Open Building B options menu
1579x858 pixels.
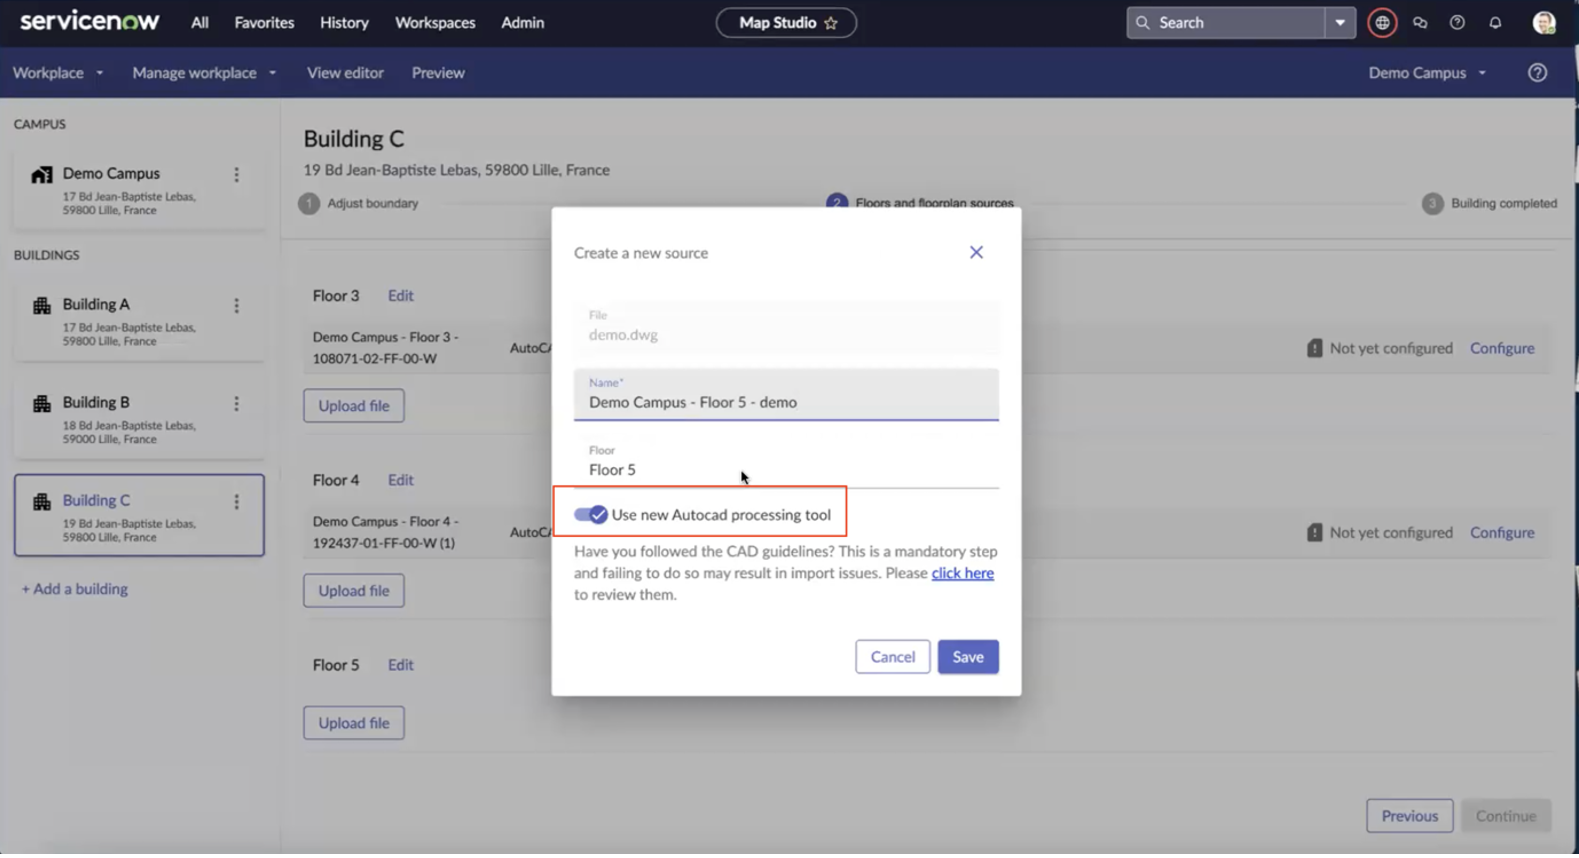(x=236, y=404)
